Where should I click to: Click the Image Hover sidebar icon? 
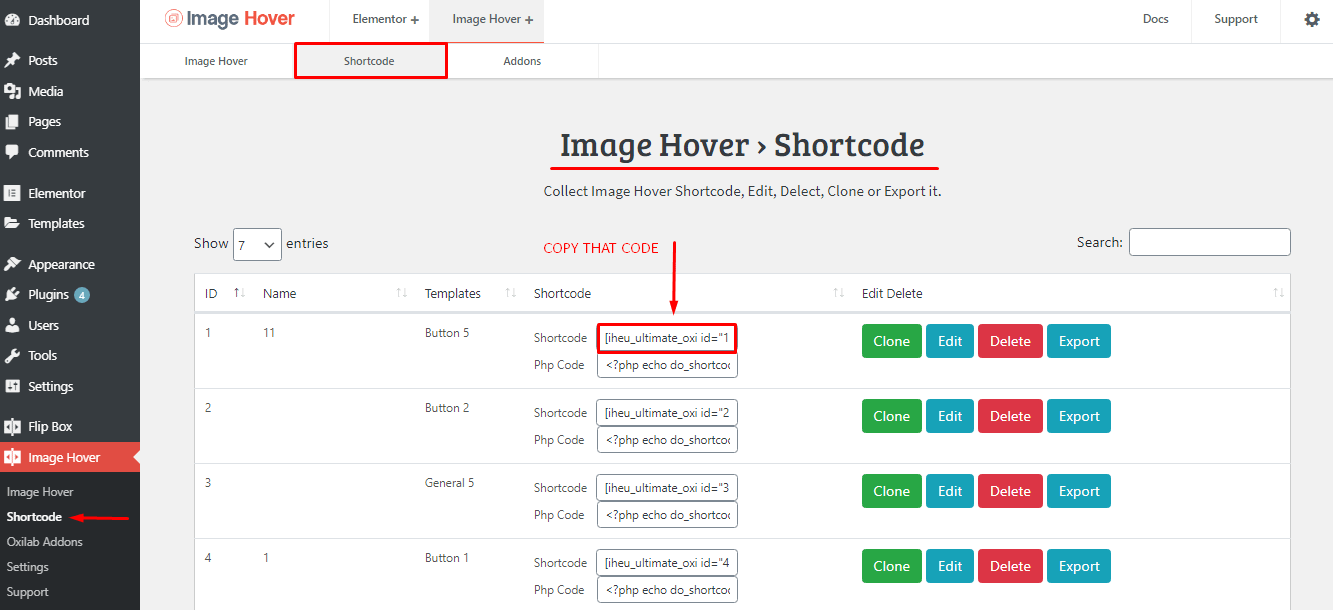12,457
